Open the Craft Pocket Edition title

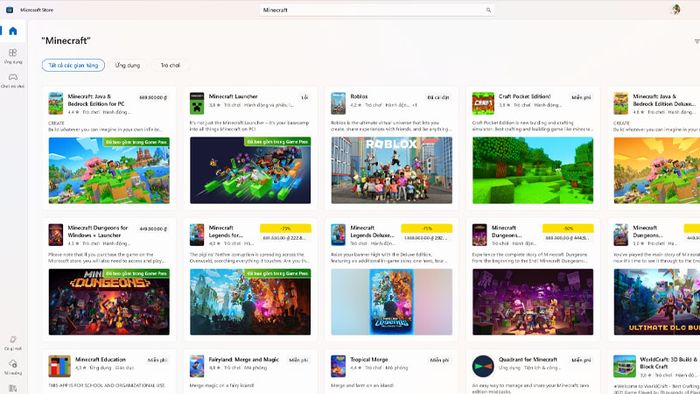pos(525,96)
